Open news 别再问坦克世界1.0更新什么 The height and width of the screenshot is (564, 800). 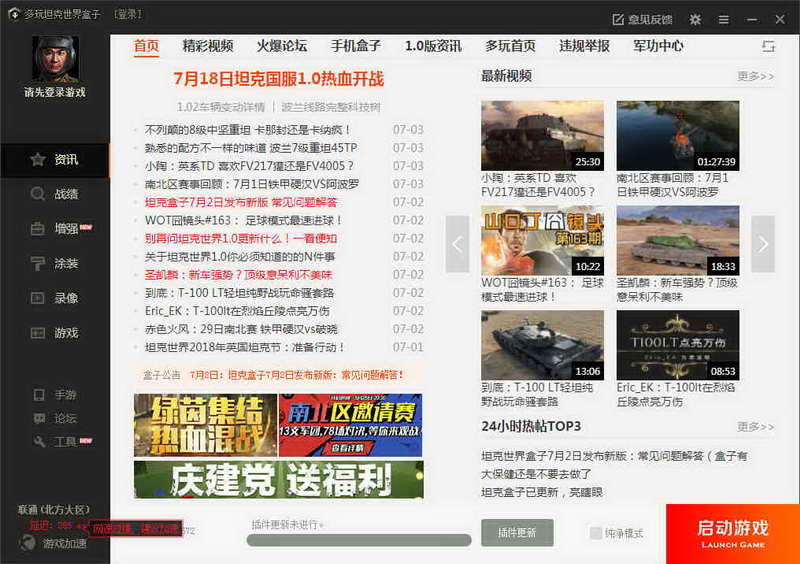241,239
